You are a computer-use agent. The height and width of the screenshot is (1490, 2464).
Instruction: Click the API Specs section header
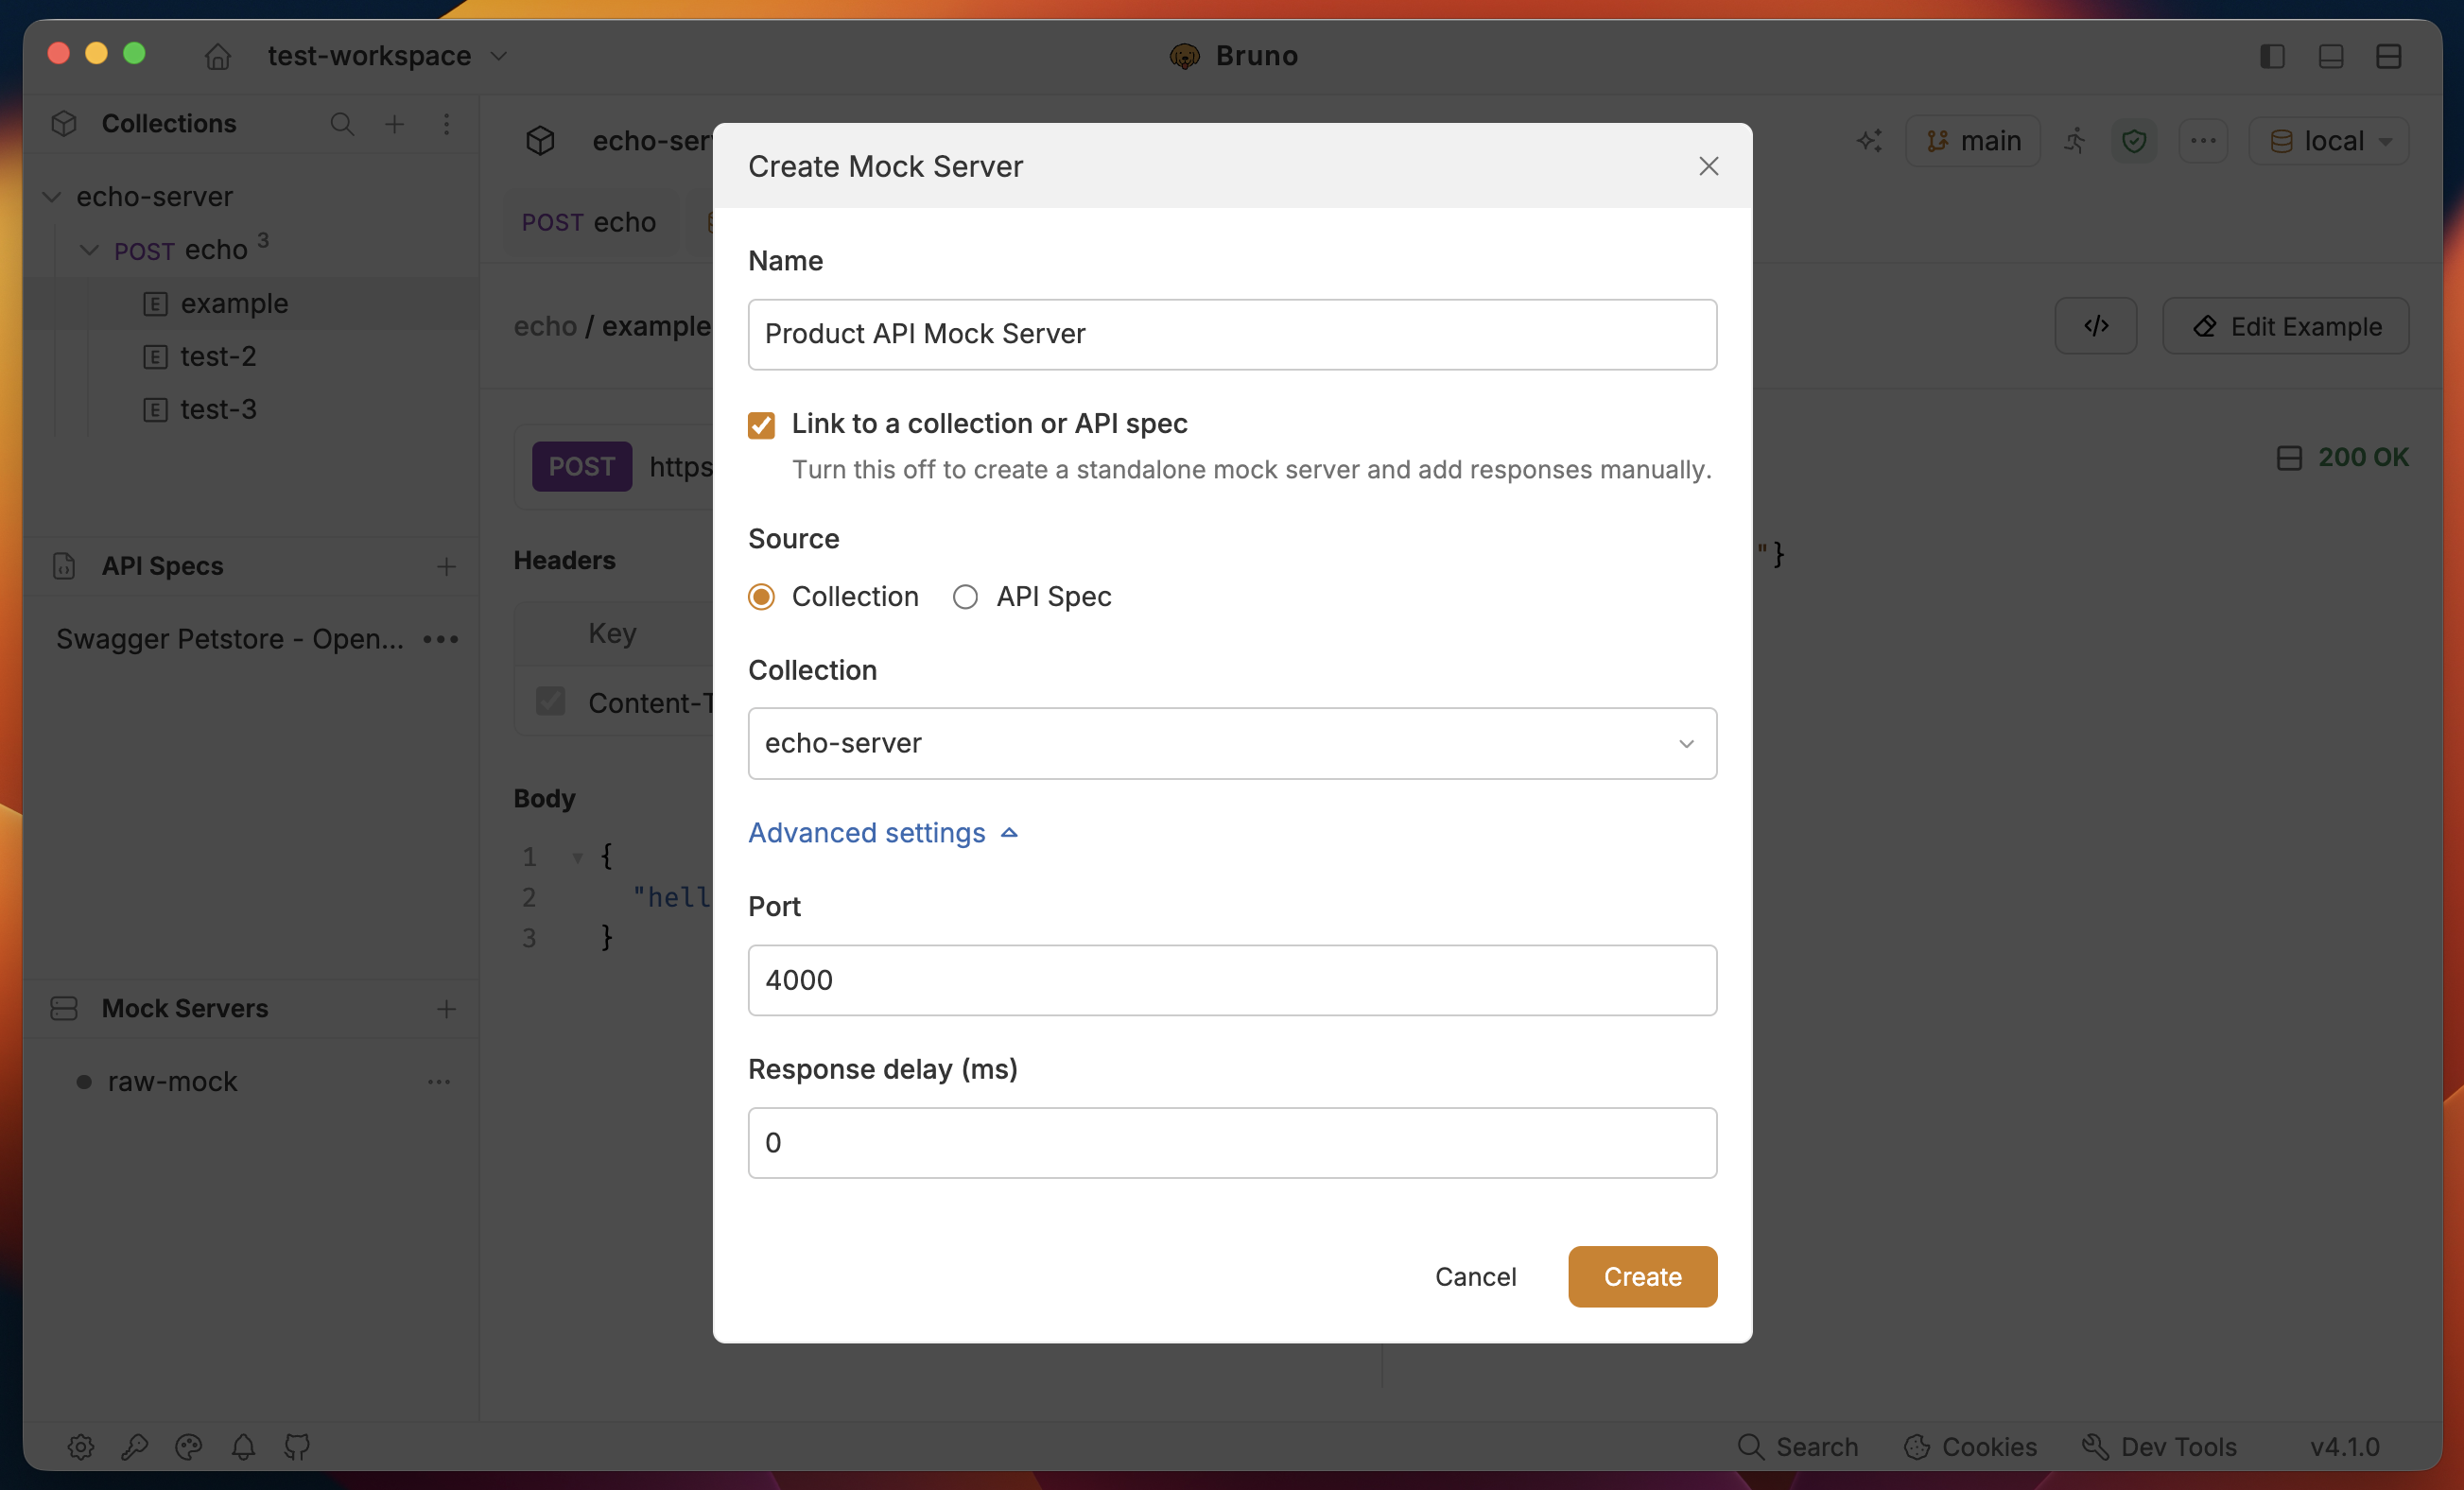[x=162, y=567]
